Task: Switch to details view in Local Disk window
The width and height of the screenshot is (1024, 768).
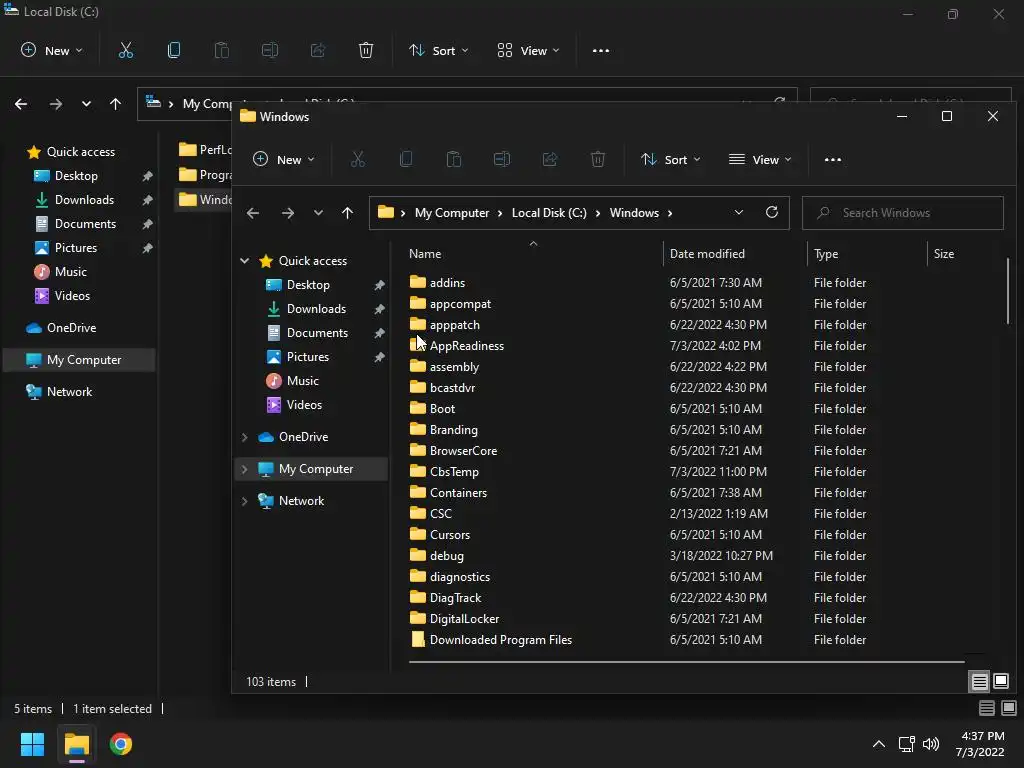Action: point(987,708)
